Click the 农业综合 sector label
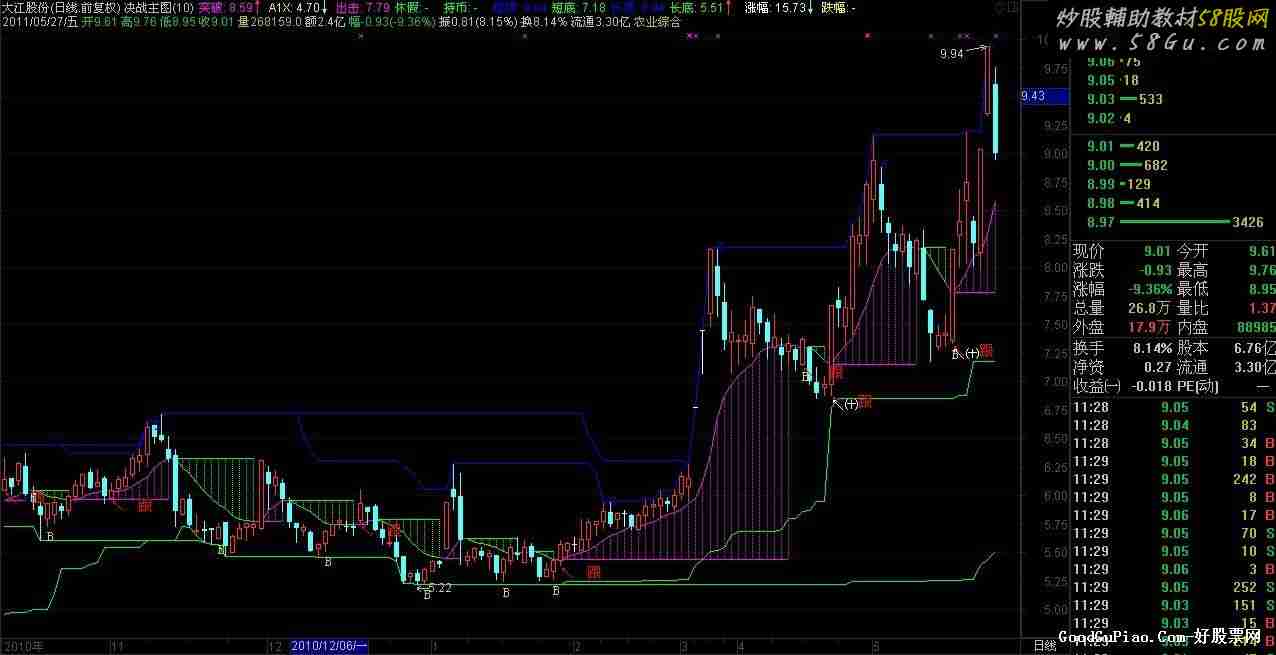The height and width of the screenshot is (655, 1276). coord(658,21)
